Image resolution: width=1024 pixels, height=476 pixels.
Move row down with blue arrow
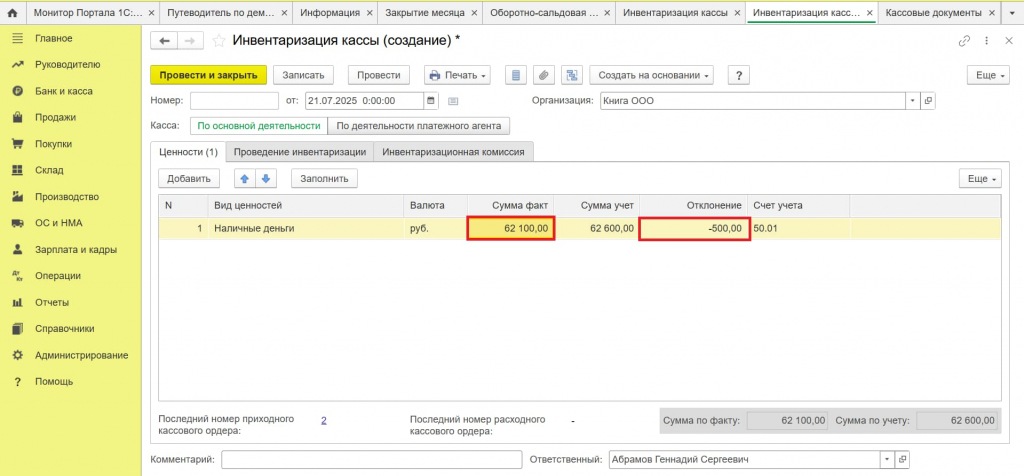pyautogui.click(x=266, y=178)
